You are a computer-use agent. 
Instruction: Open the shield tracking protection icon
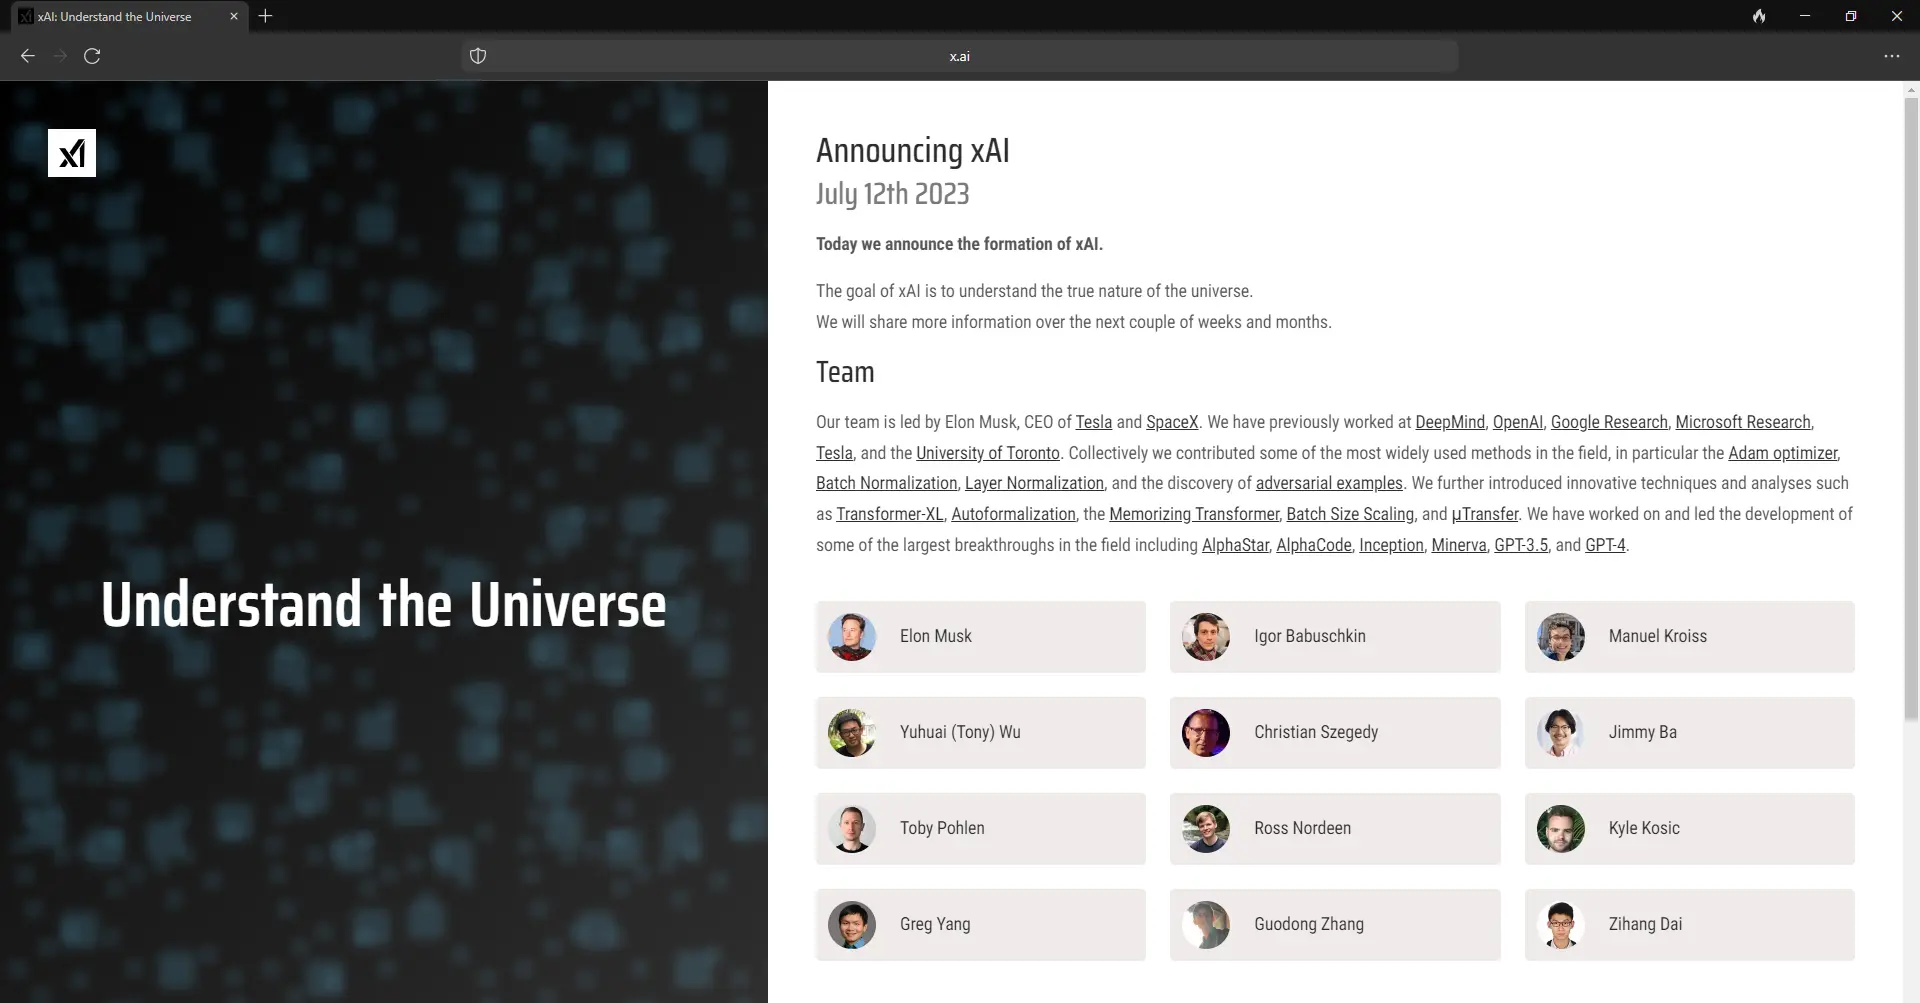[x=478, y=56]
